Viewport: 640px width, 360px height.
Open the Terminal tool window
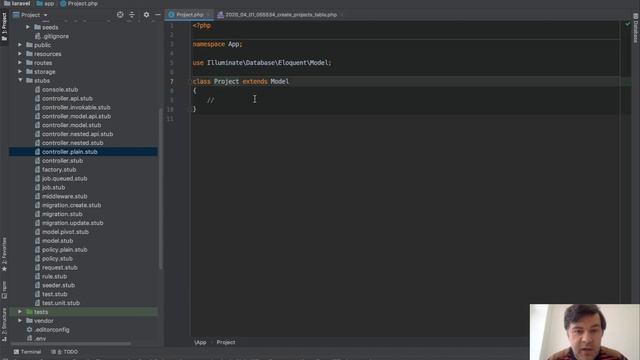coord(27,352)
